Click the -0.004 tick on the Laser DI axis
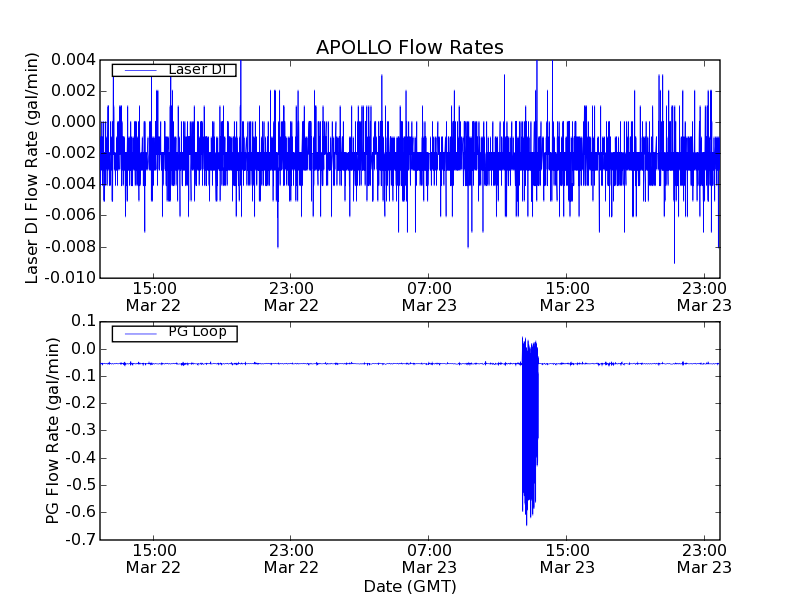The image size is (800, 600). pos(70,184)
